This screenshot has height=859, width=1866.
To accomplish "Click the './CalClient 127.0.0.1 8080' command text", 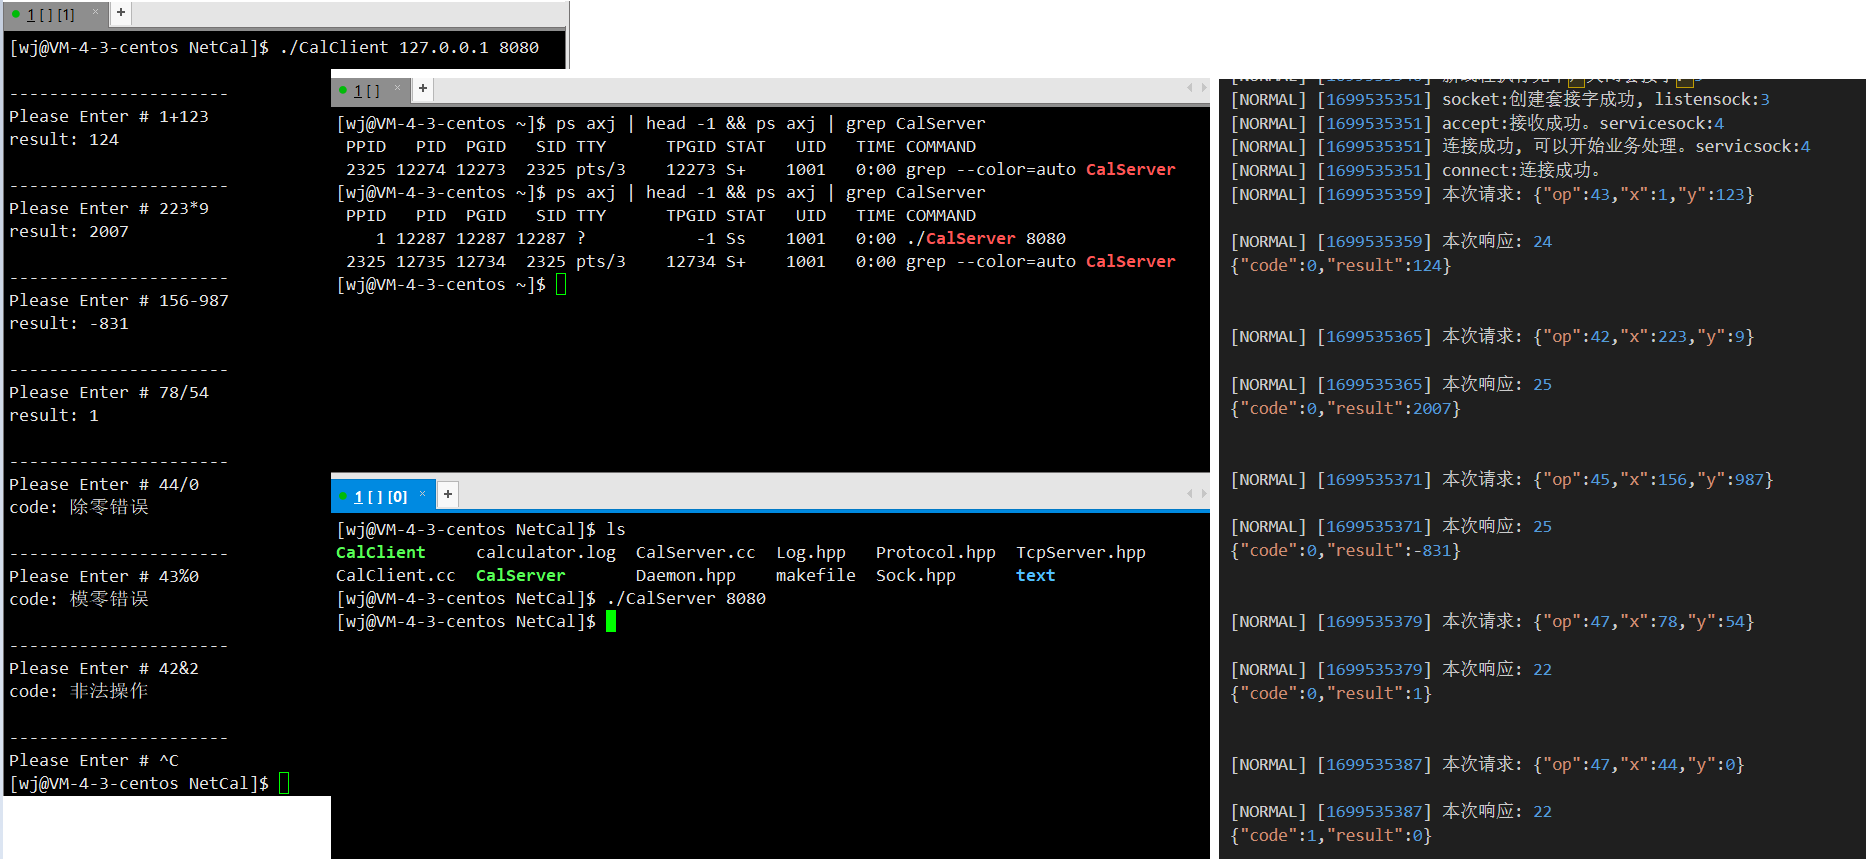I will pyautogui.click(x=409, y=48).
